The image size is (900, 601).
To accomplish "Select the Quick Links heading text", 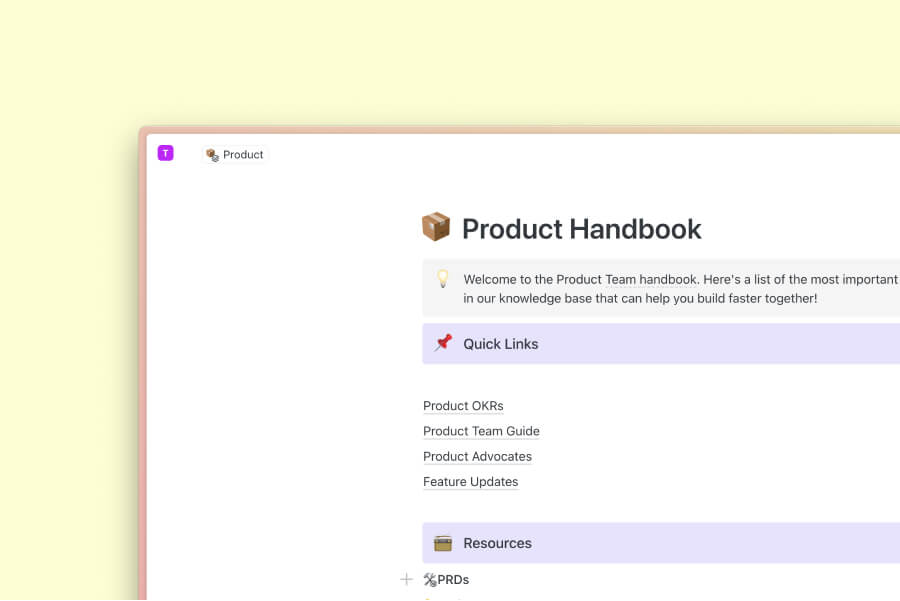I will click(500, 344).
